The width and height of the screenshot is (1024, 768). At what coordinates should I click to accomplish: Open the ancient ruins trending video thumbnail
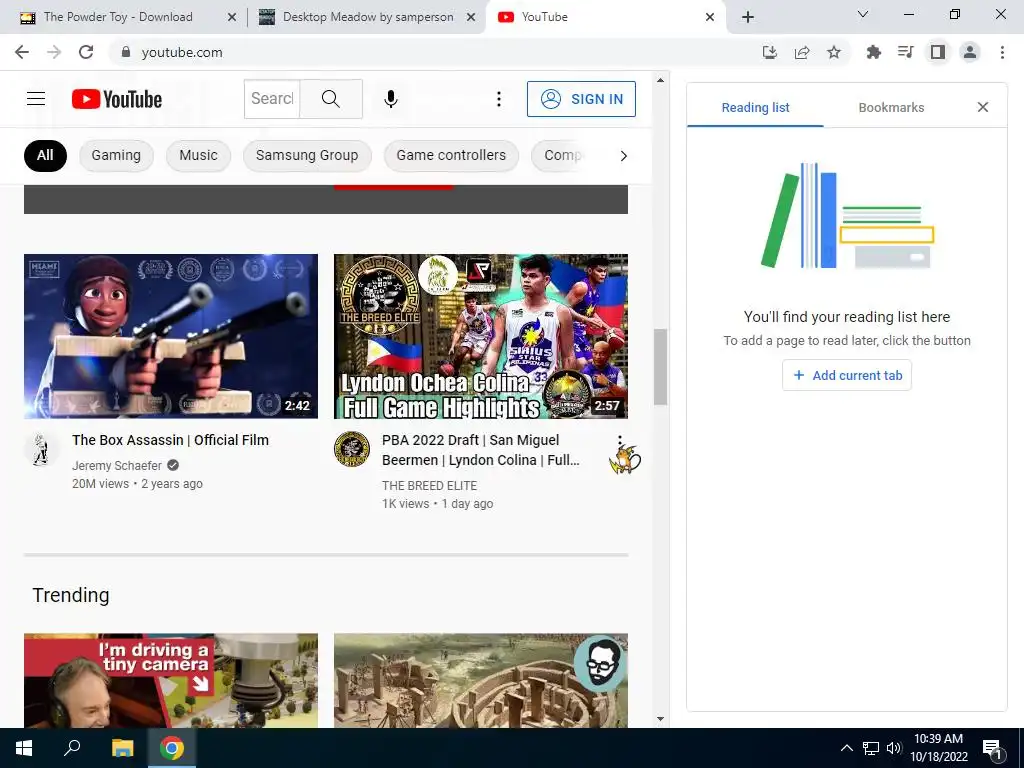click(x=481, y=680)
